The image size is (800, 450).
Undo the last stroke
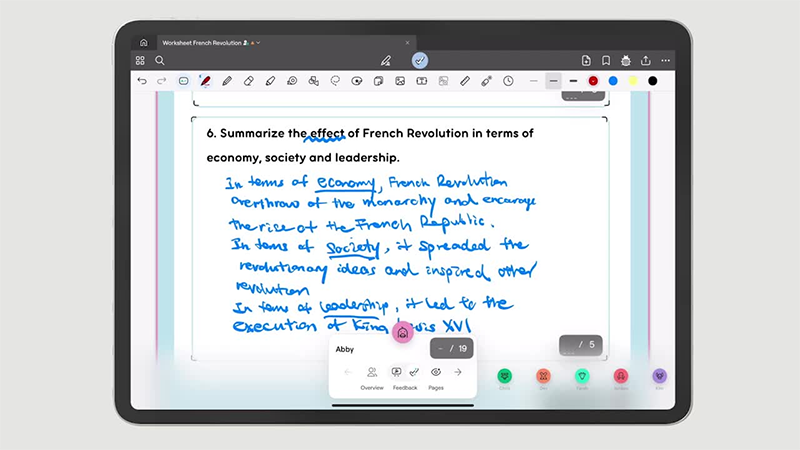coord(142,81)
